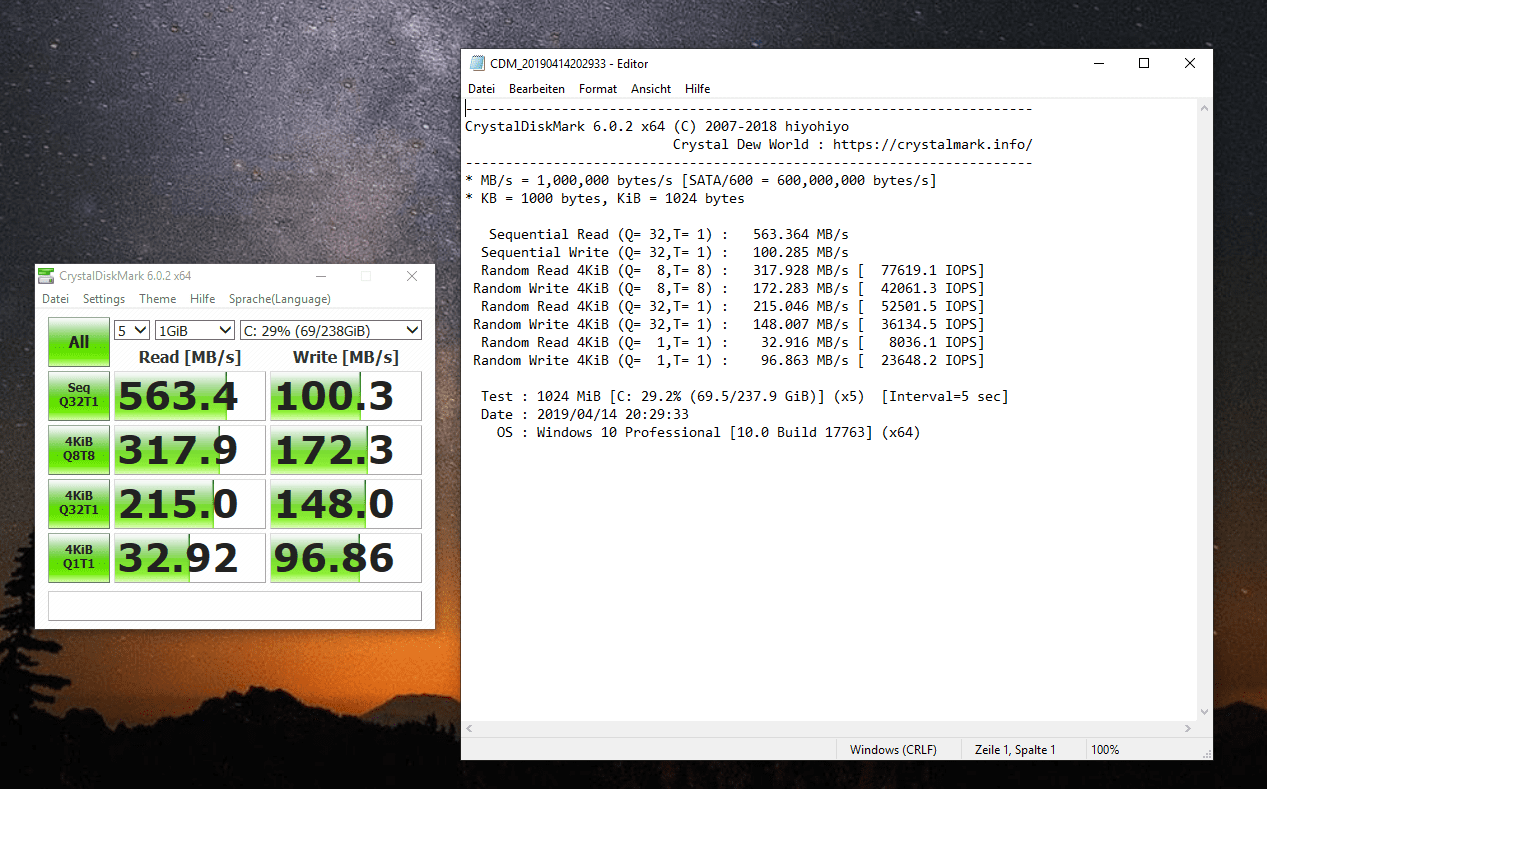
Task: Minimize the Editor window
Action: pos(1099,63)
